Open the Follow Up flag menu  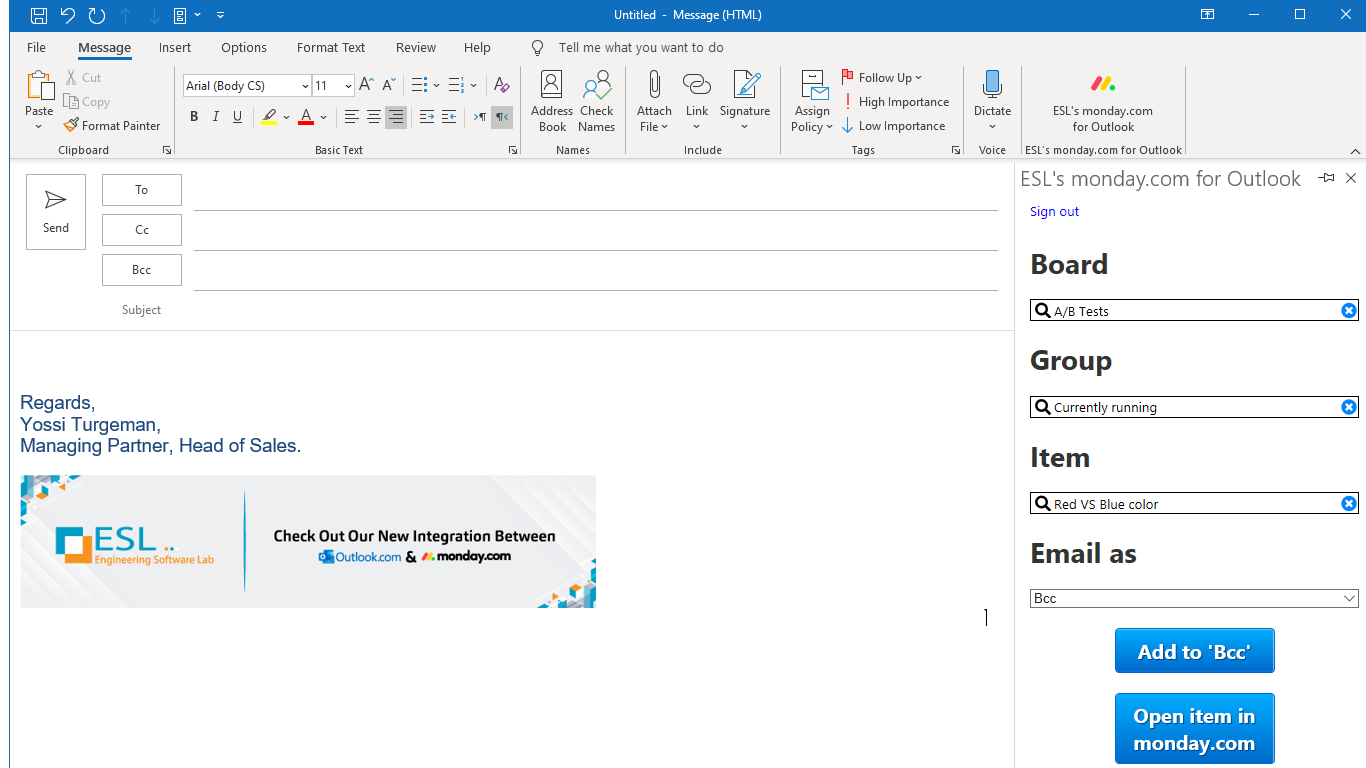tap(882, 77)
